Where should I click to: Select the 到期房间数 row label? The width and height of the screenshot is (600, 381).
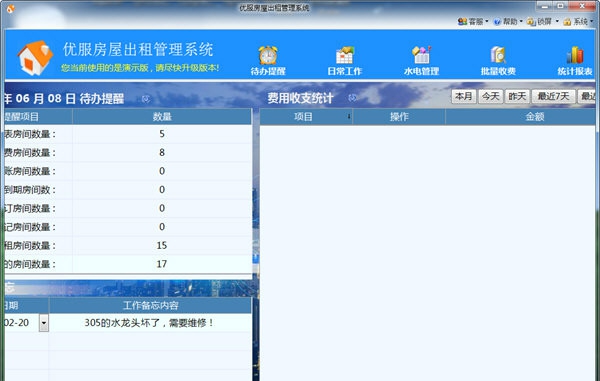pos(30,190)
